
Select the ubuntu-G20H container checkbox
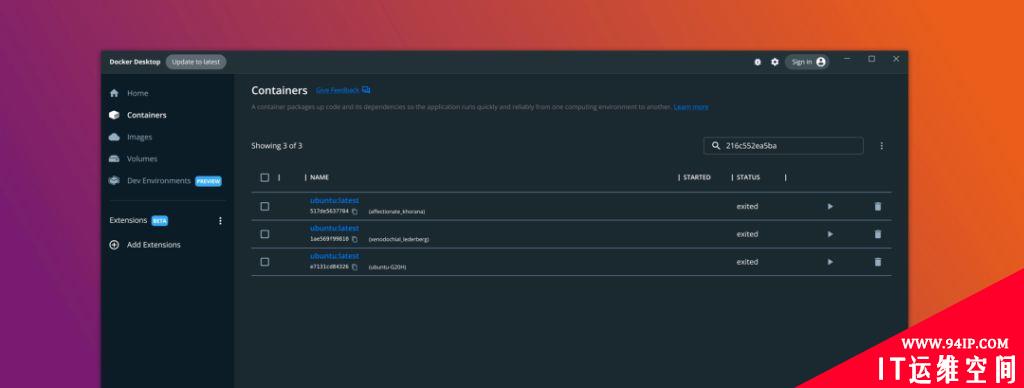(264, 262)
